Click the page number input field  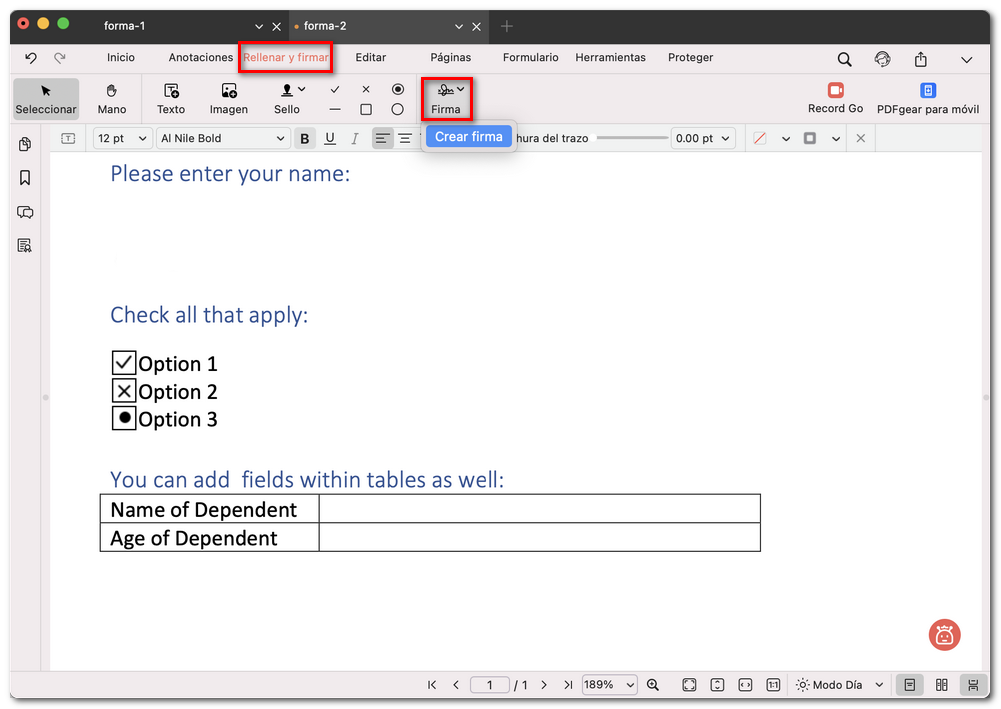click(490, 685)
